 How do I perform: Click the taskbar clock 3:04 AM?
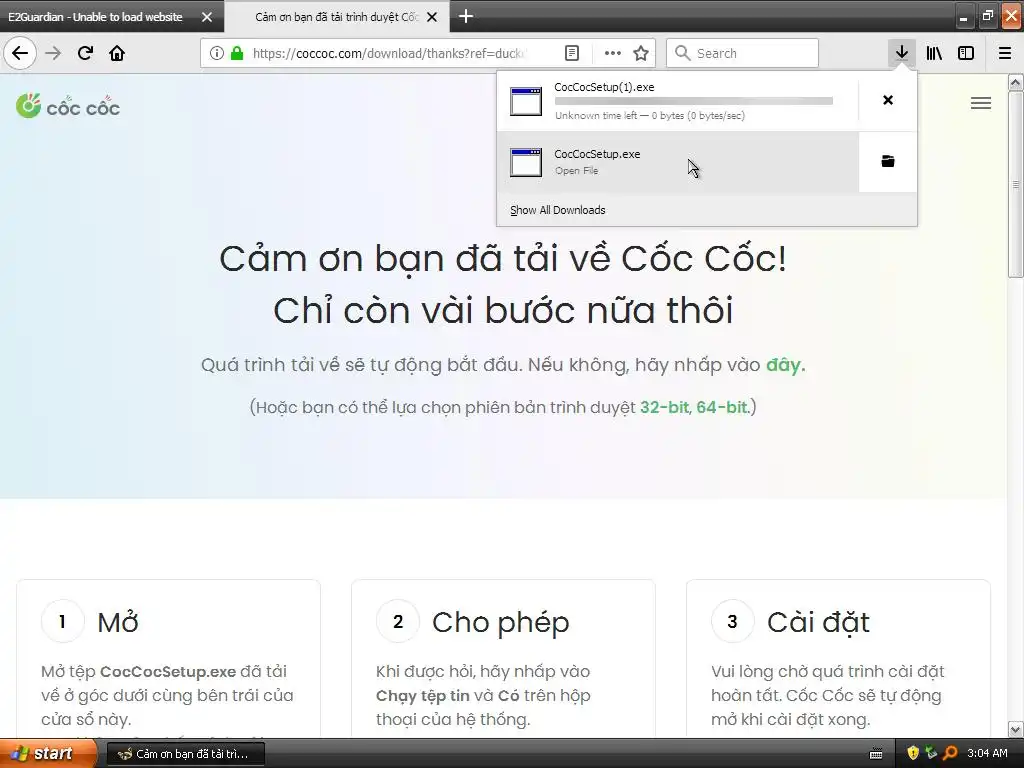[x=987, y=753]
